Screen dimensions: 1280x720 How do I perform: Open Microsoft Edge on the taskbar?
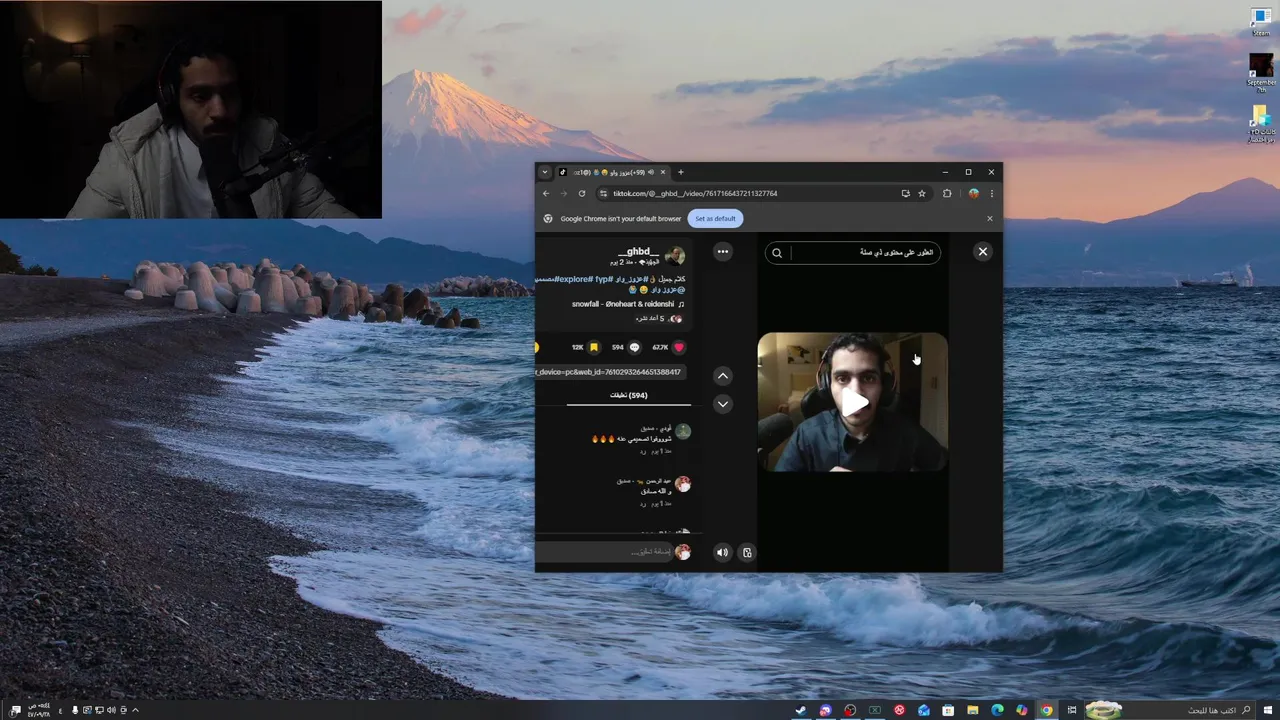click(x=997, y=710)
